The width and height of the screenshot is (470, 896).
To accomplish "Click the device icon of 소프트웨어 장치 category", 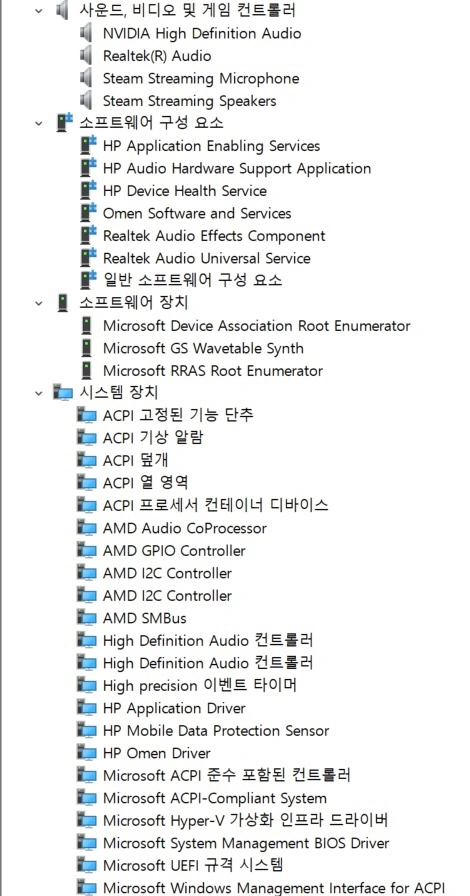I will (63, 303).
